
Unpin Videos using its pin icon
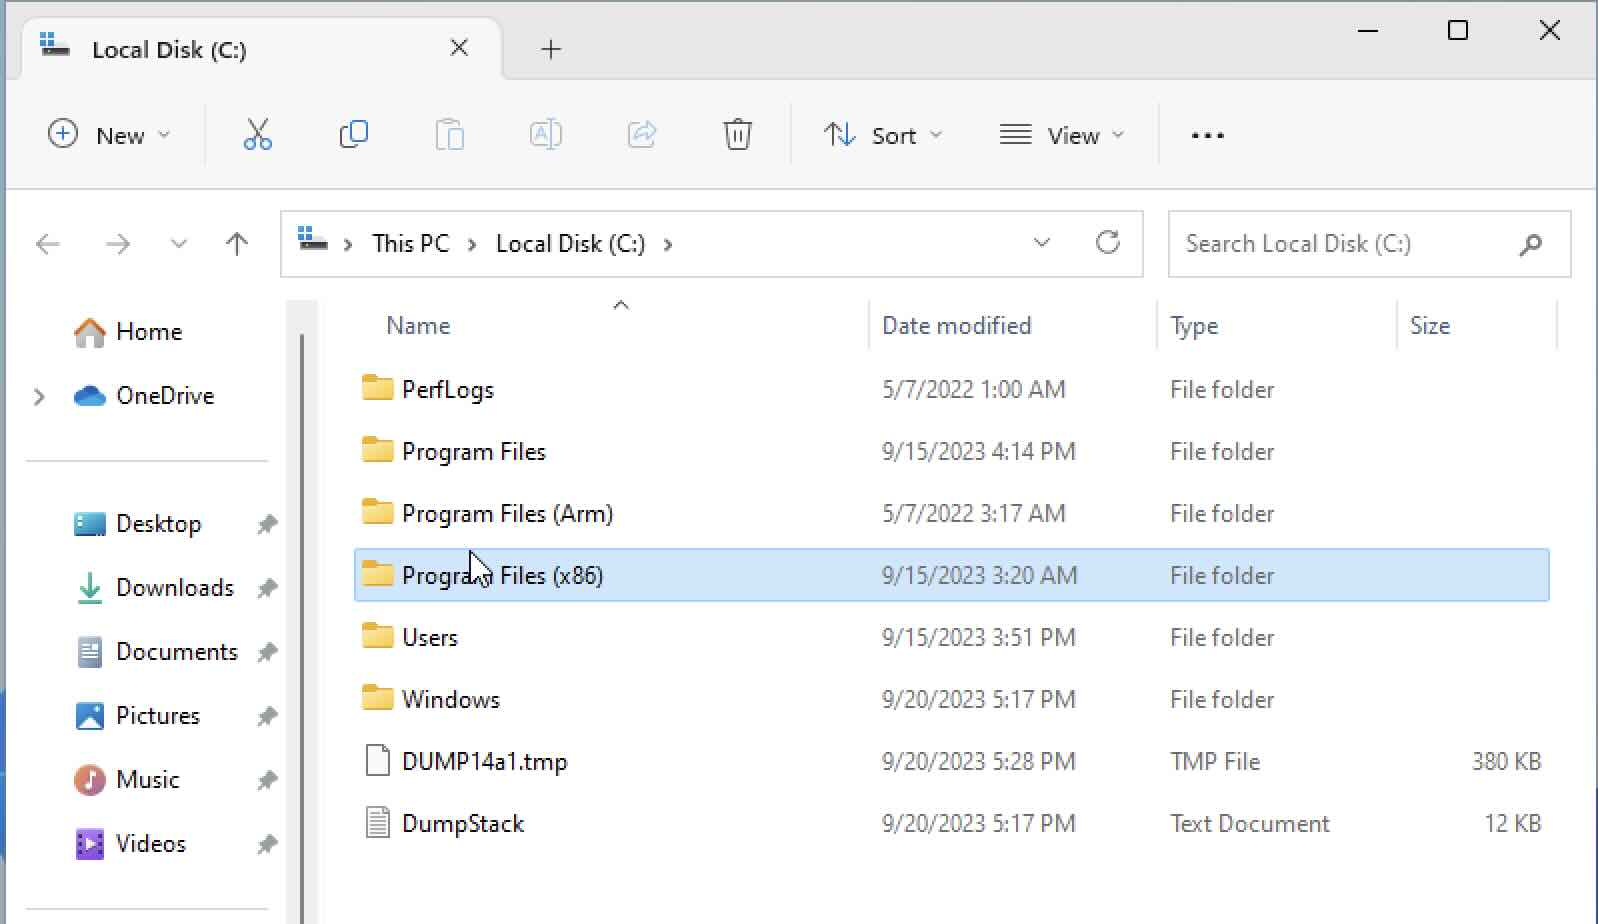point(266,844)
